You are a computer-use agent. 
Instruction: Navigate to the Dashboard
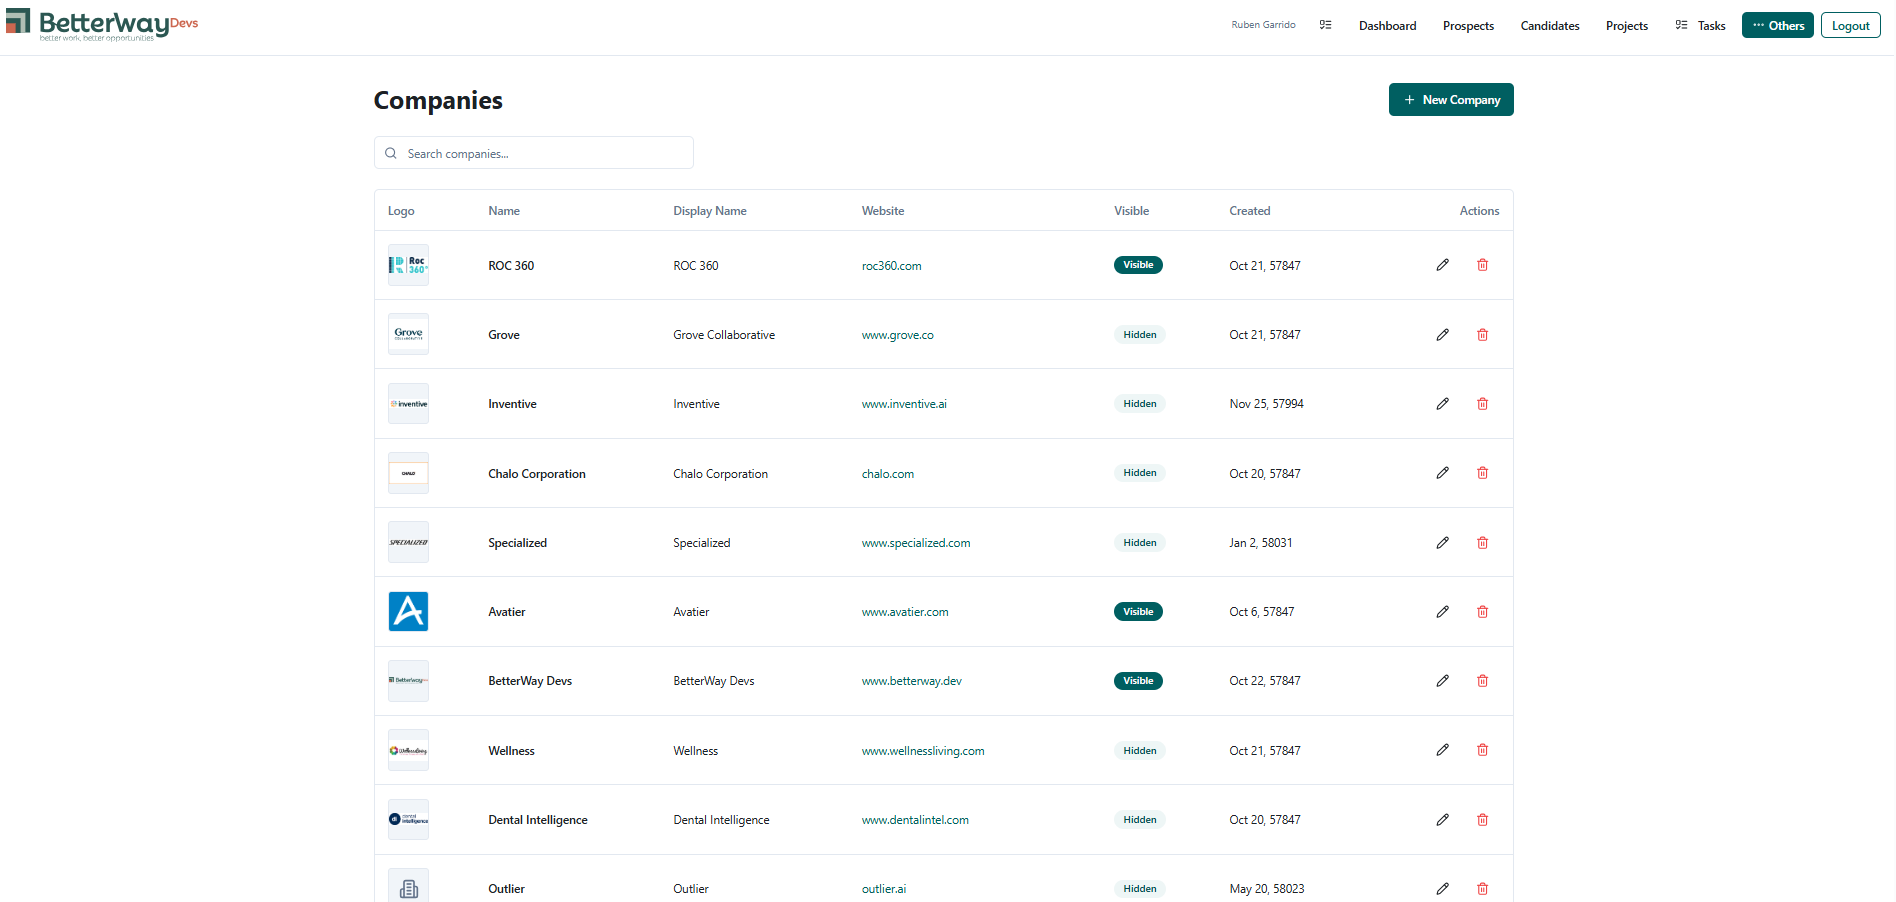[1387, 25]
